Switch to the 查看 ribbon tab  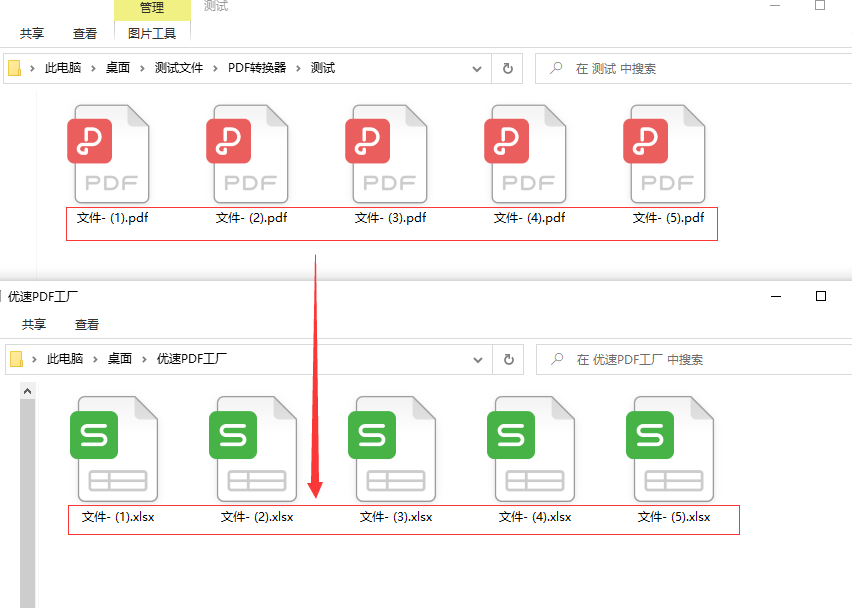coord(85,33)
